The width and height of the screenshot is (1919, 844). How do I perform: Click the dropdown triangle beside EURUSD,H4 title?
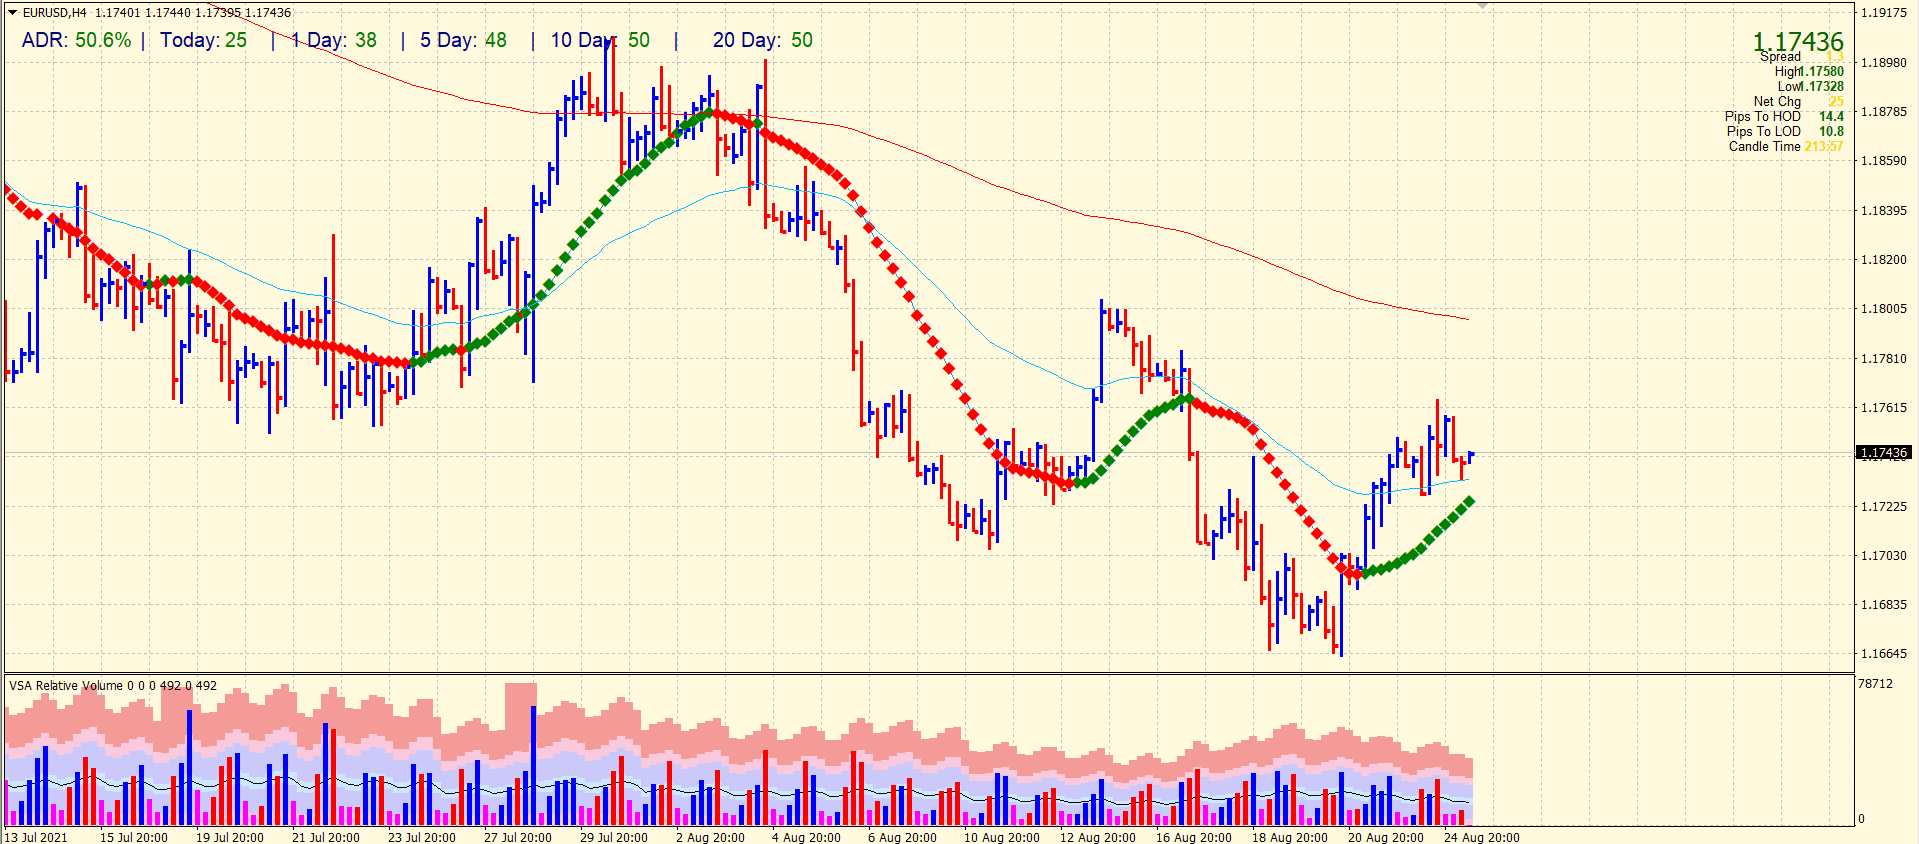12,13
